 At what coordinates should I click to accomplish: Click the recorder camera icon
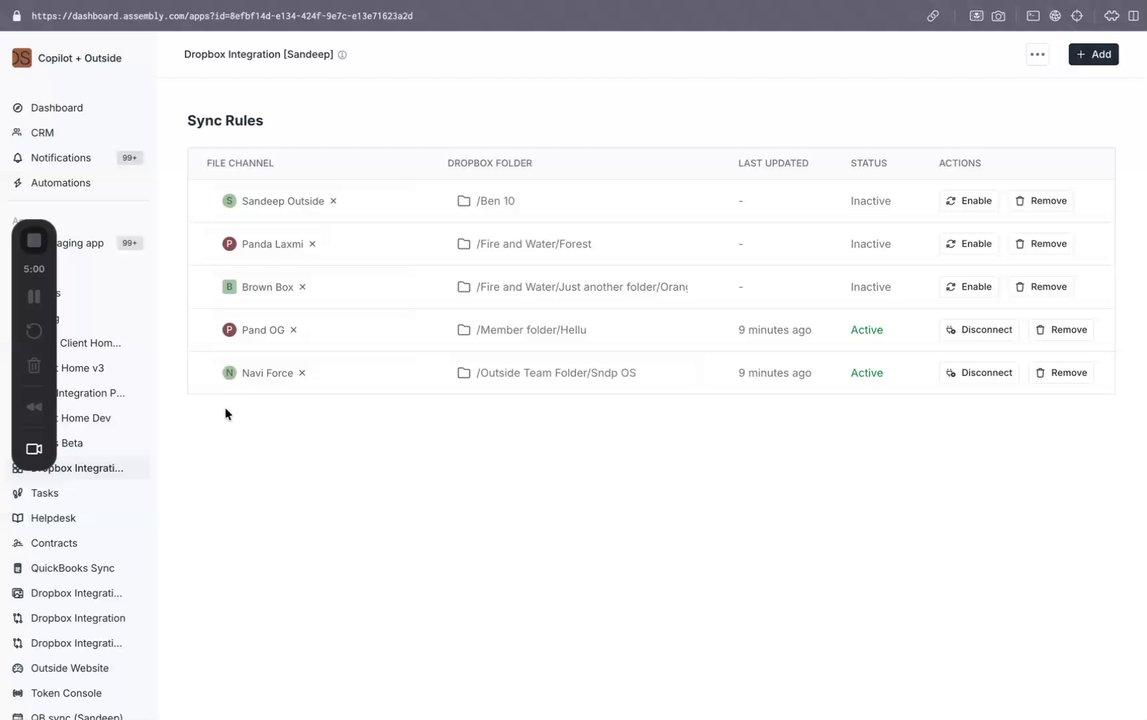coord(34,449)
